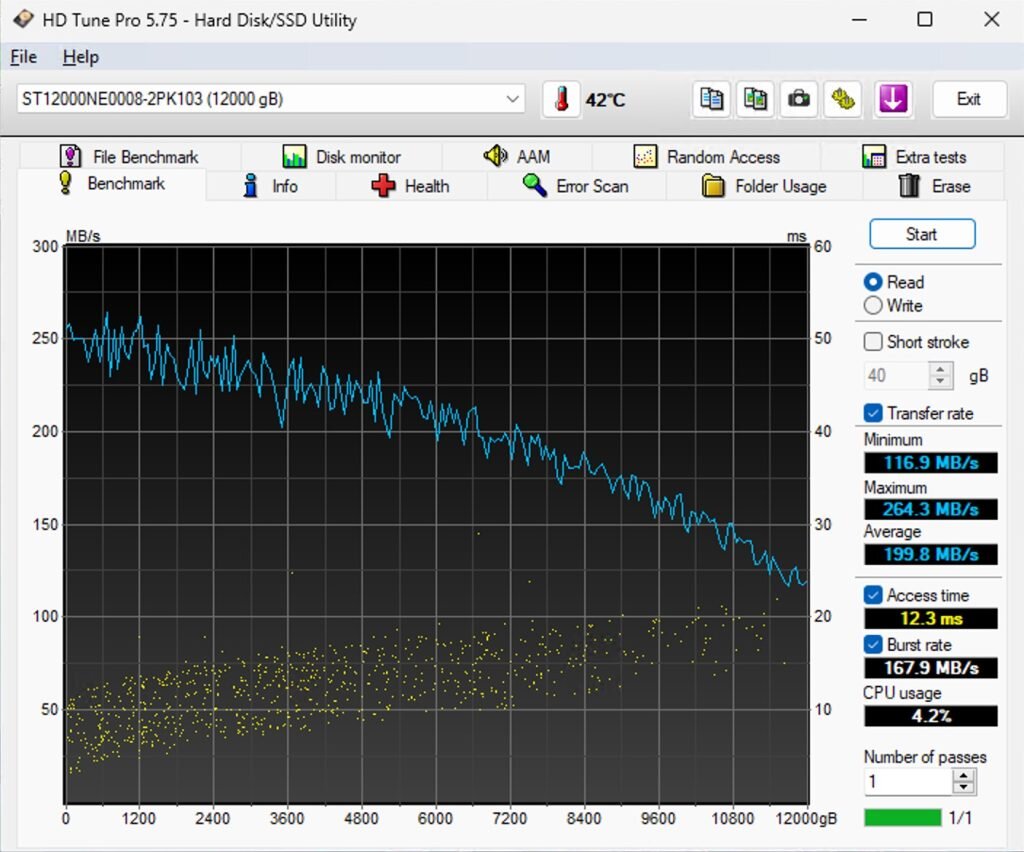Image resolution: width=1024 pixels, height=852 pixels.
Task: Click the green pass progress bar
Action: [x=903, y=817]
